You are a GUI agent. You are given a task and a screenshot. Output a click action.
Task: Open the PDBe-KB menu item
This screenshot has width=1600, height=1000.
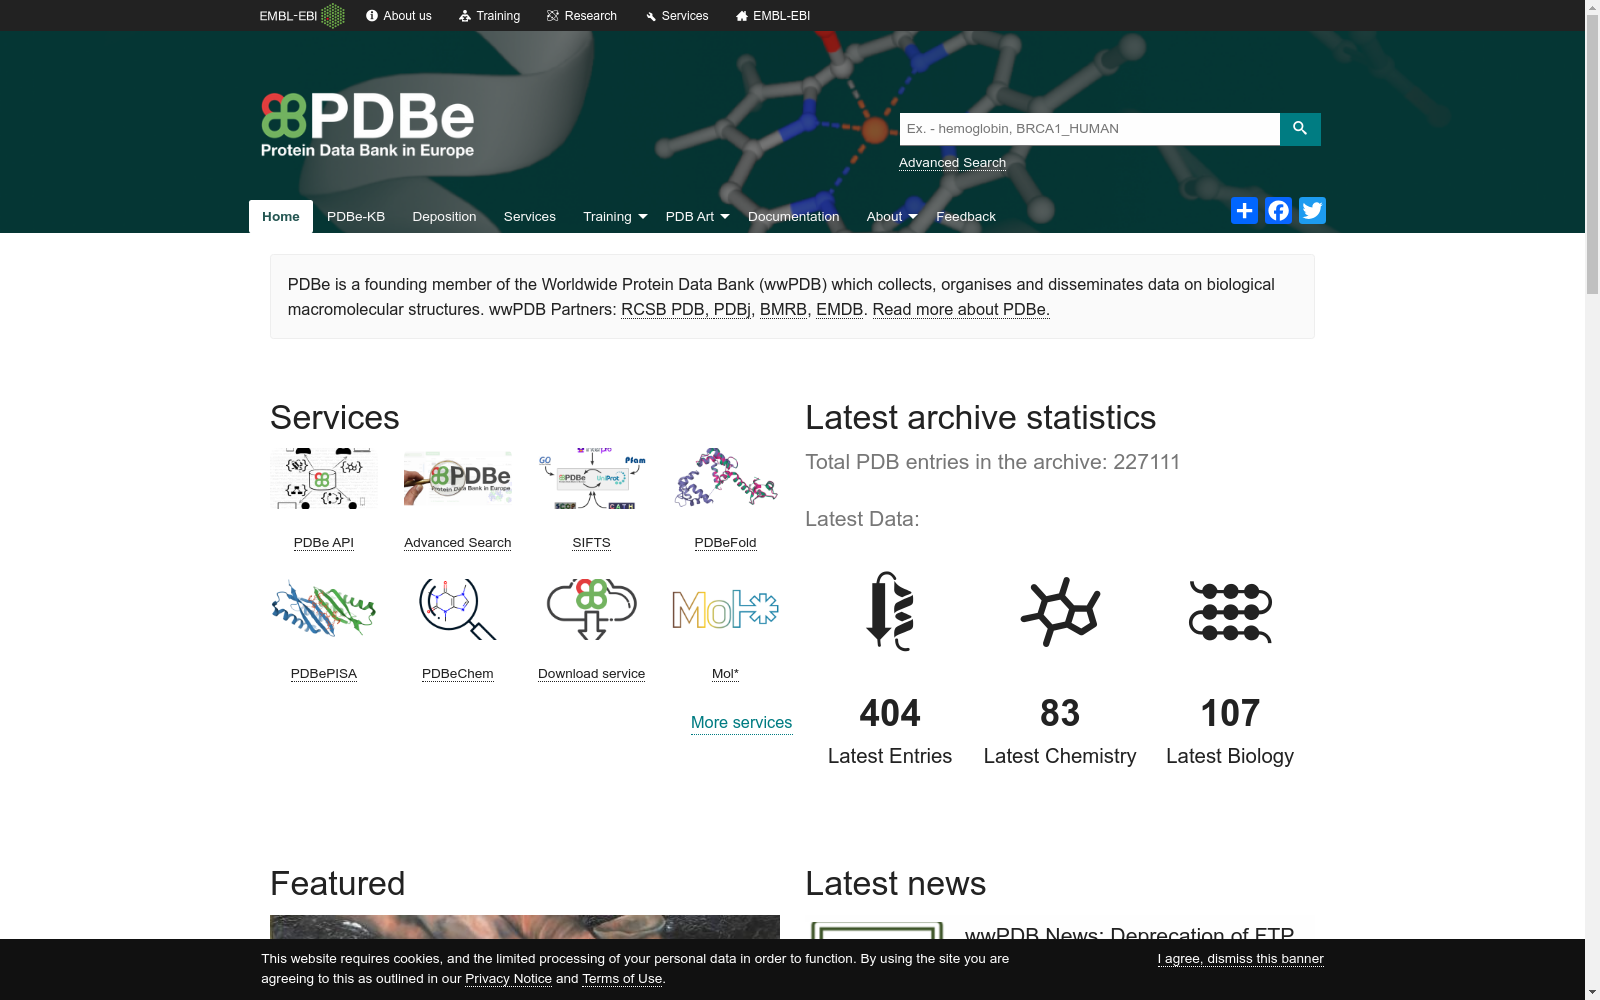tap(356, 217)
